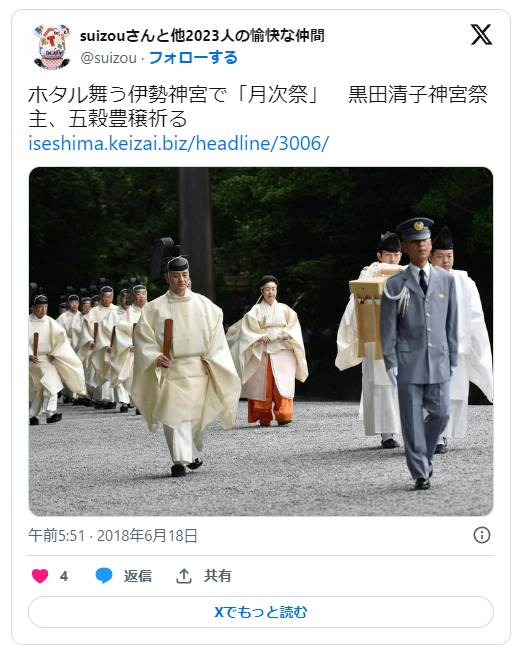Open the suizou profile avatar
This screenshot has width=520, height=654.
click(x=51, y=46)
